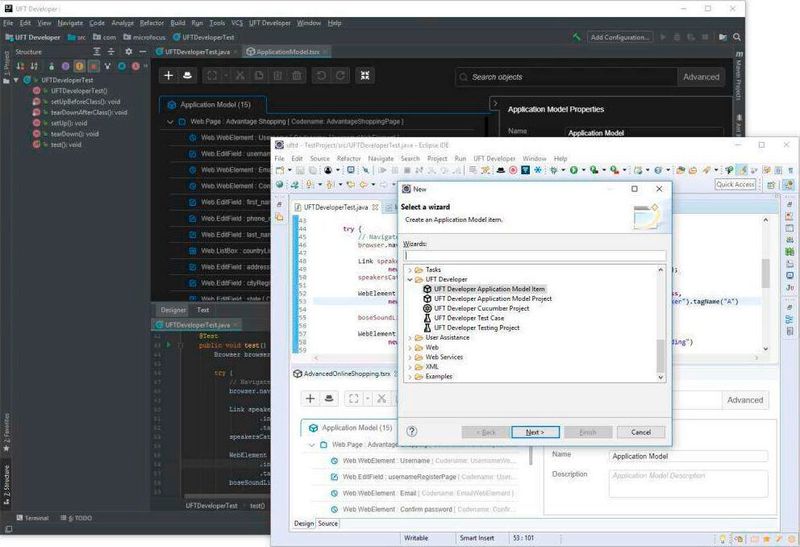Collapse the UFTDeveloperTest node in Structure tree
This screenshot has width=800, height=547.
[16, 80]
